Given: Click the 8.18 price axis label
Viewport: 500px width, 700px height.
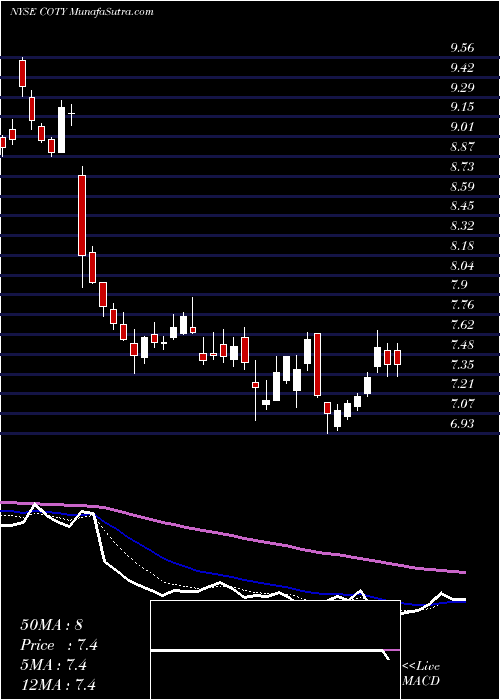Looking at the screenshot, I should [x=462, y=246].
